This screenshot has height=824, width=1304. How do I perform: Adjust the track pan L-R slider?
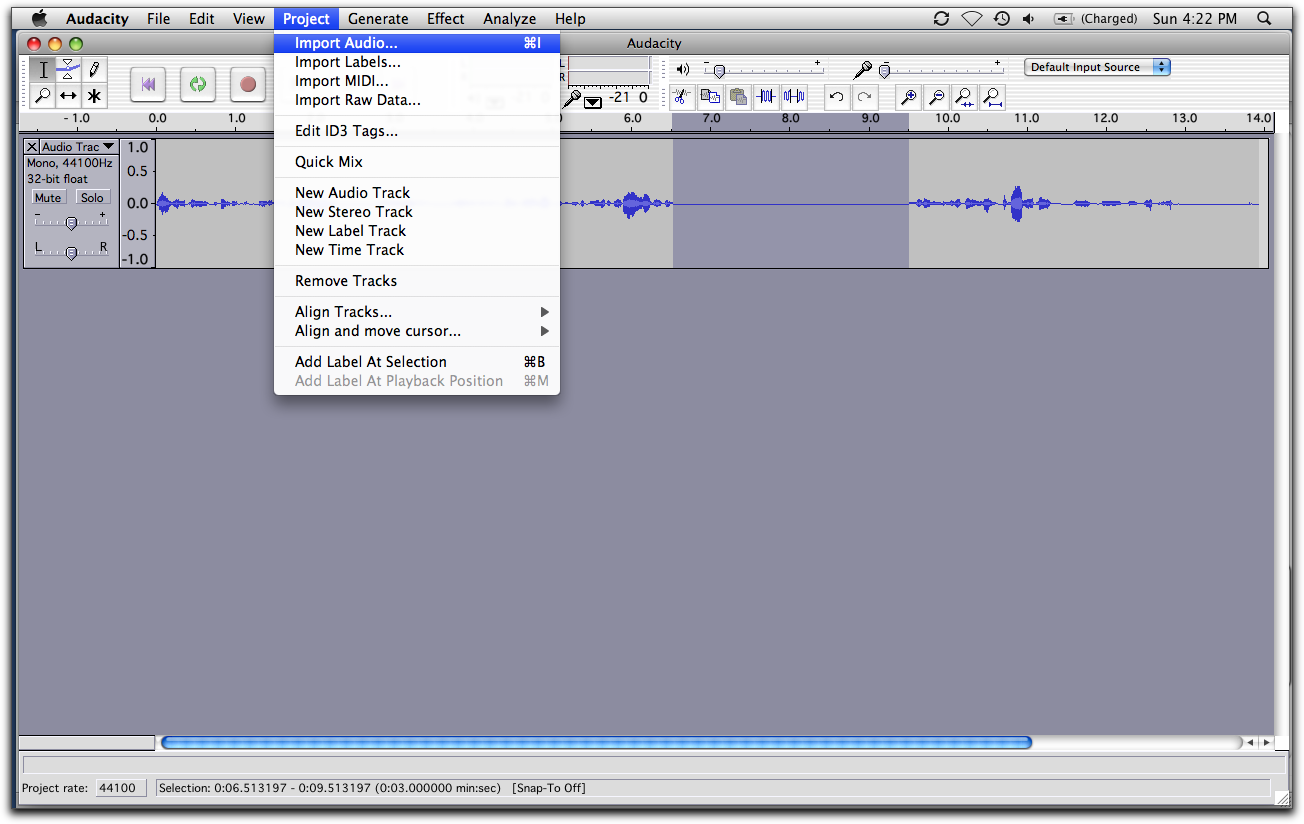(71, 252)
